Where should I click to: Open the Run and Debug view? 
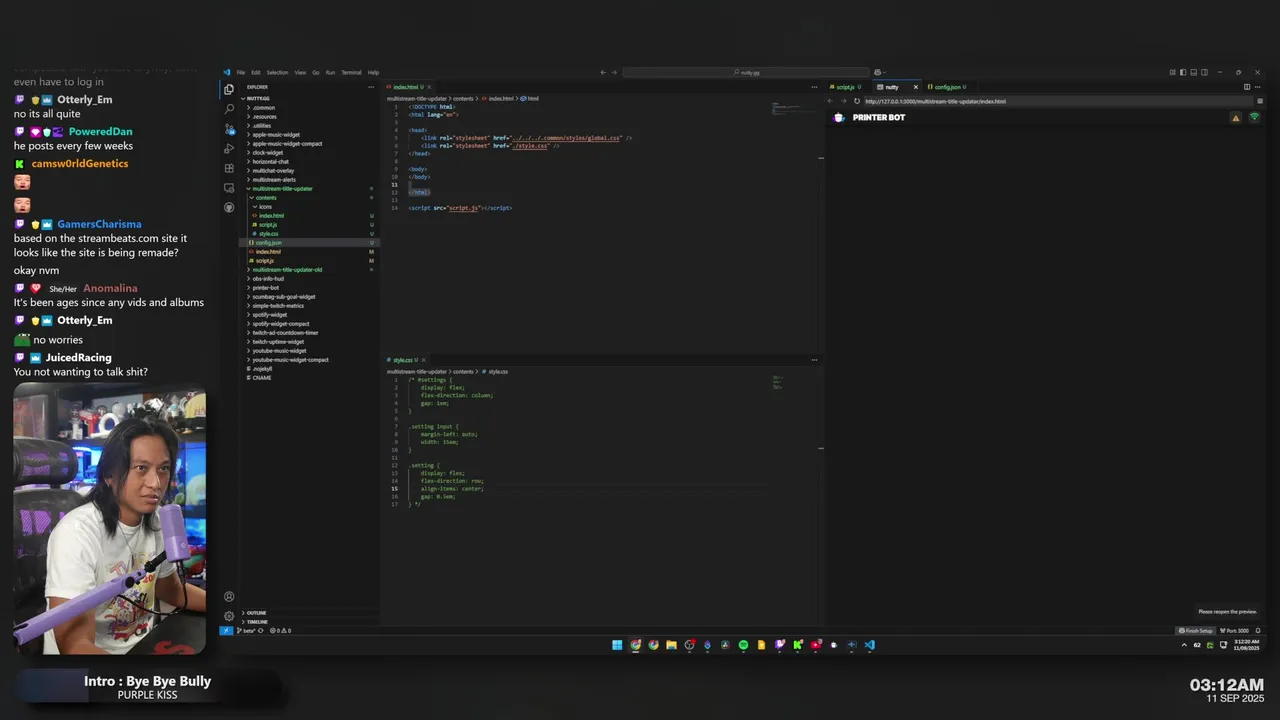pos(229,148)
